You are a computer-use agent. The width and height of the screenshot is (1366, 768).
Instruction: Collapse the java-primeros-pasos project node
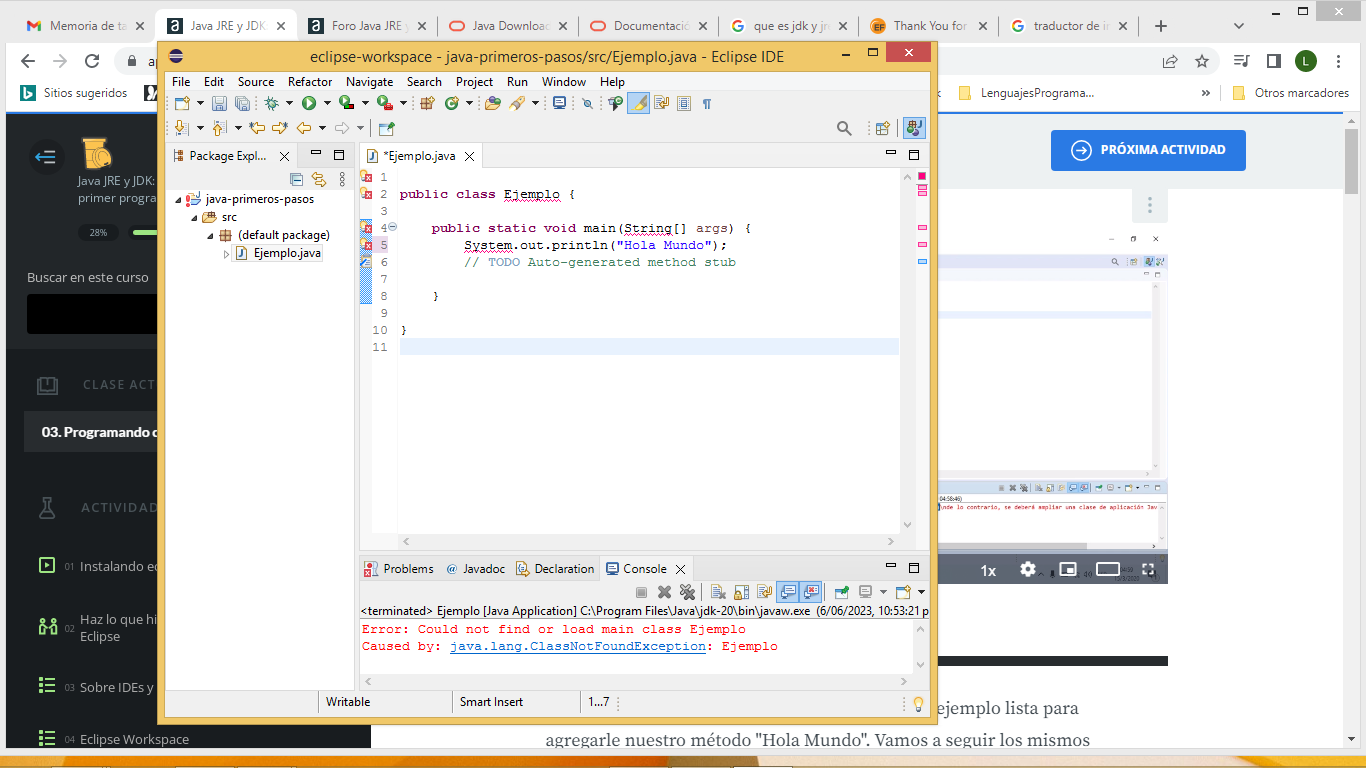coord(178,199)
